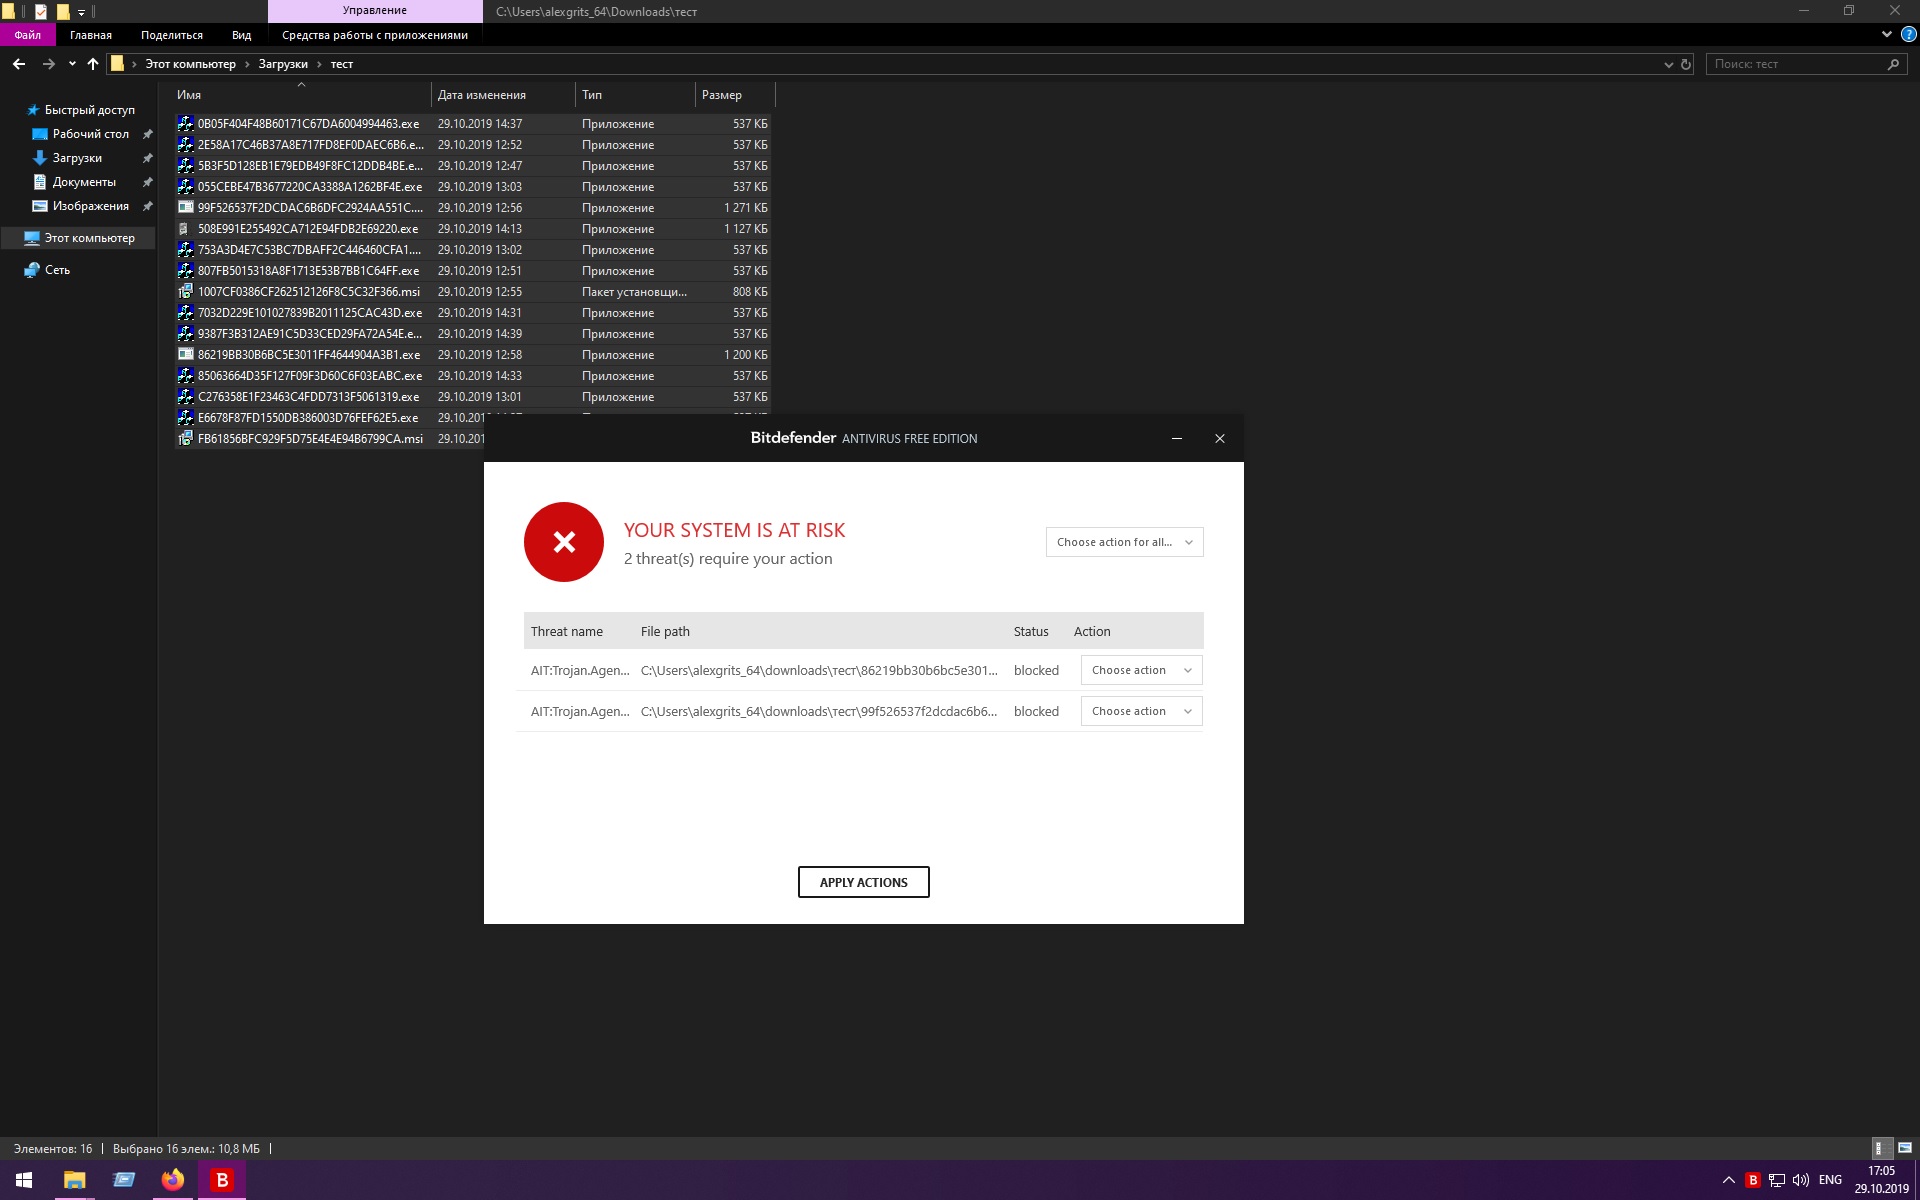The height and width of the screenshot is (1200, 1920).
Task: Click the explorer help question mark icon
Action: [x=1908, y=35]
